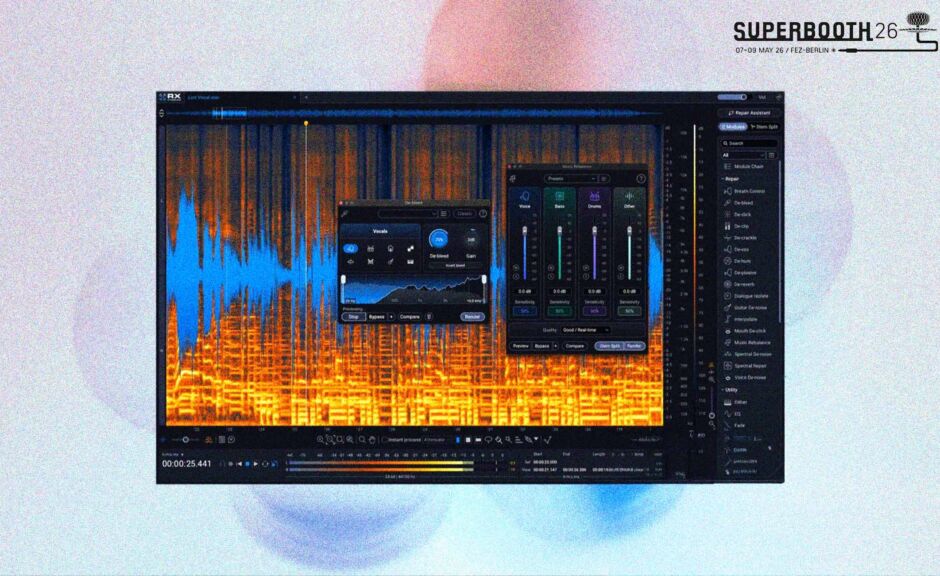Click the Other stem icon in Music Rebalance
Screen dimensions: 940x576
click(x=629, y=197)
